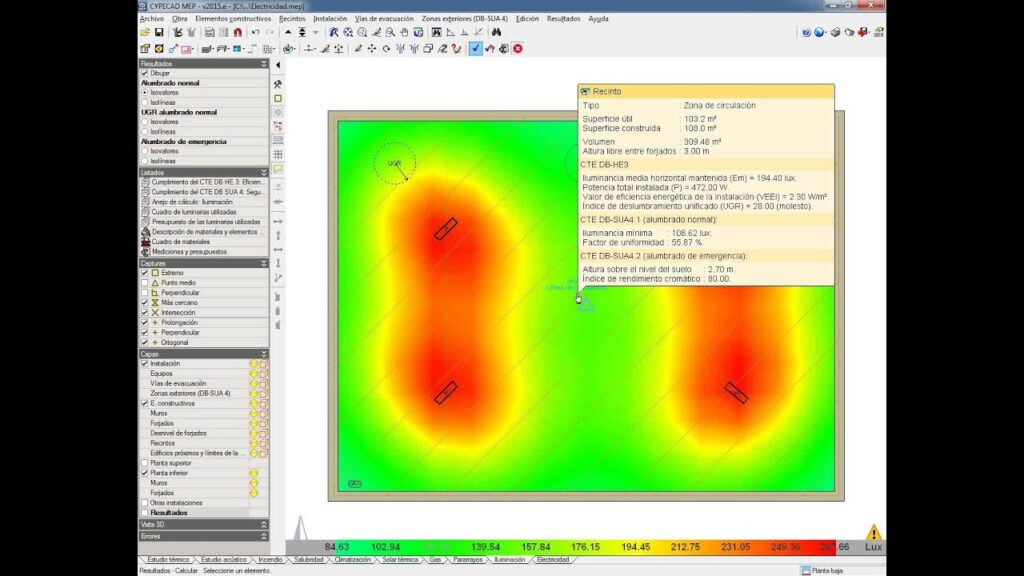Click the yellow bulb next to Equipos layer
The image size is (1024, 576).
pos(253,374)
